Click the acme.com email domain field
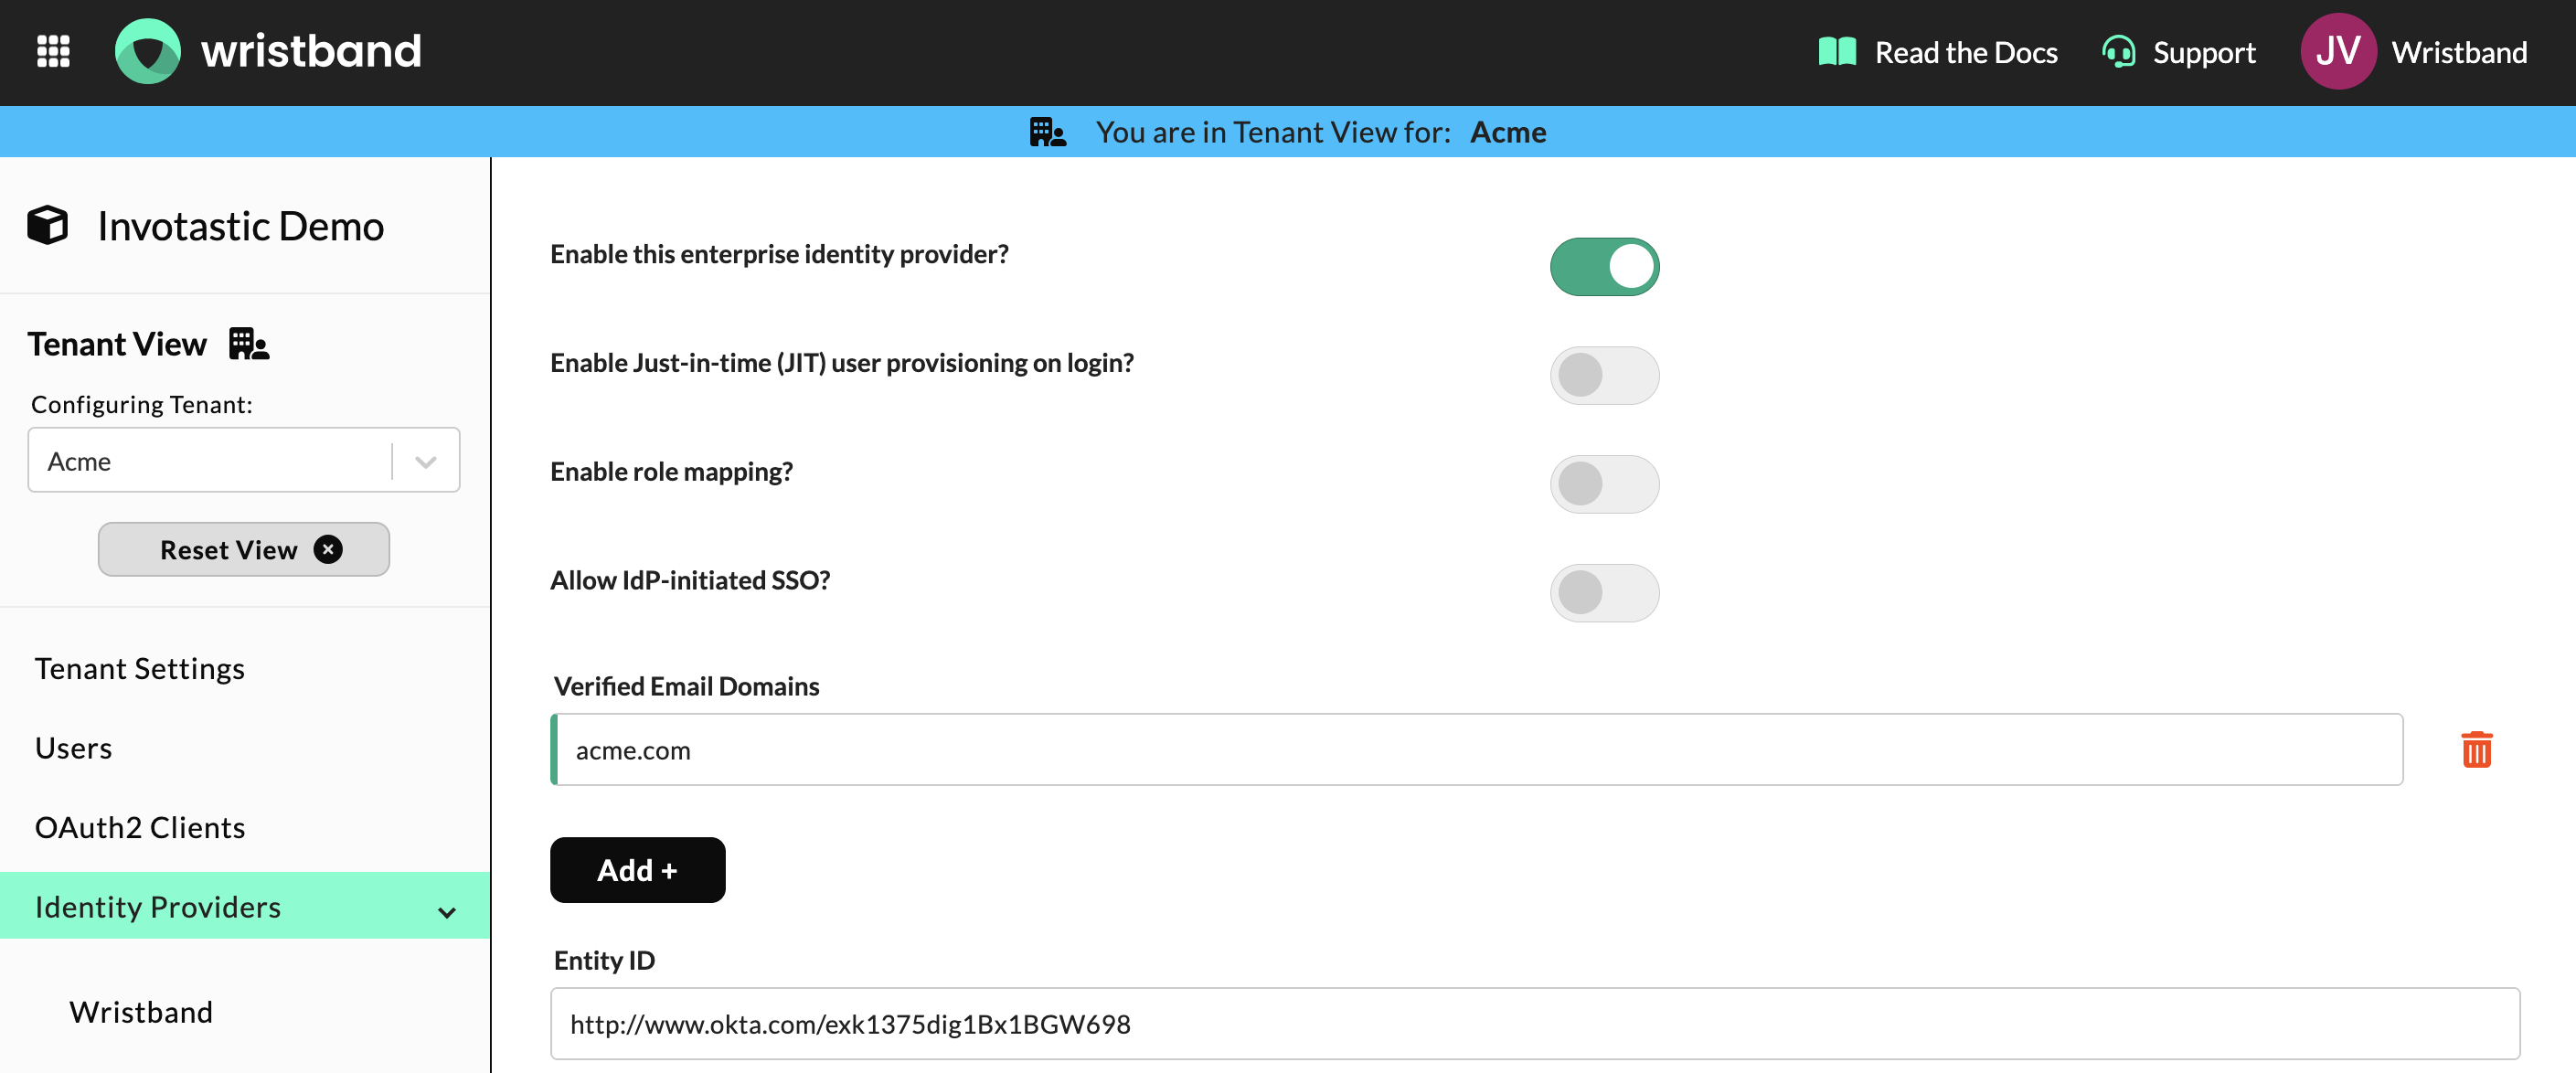 point(1477,749)
